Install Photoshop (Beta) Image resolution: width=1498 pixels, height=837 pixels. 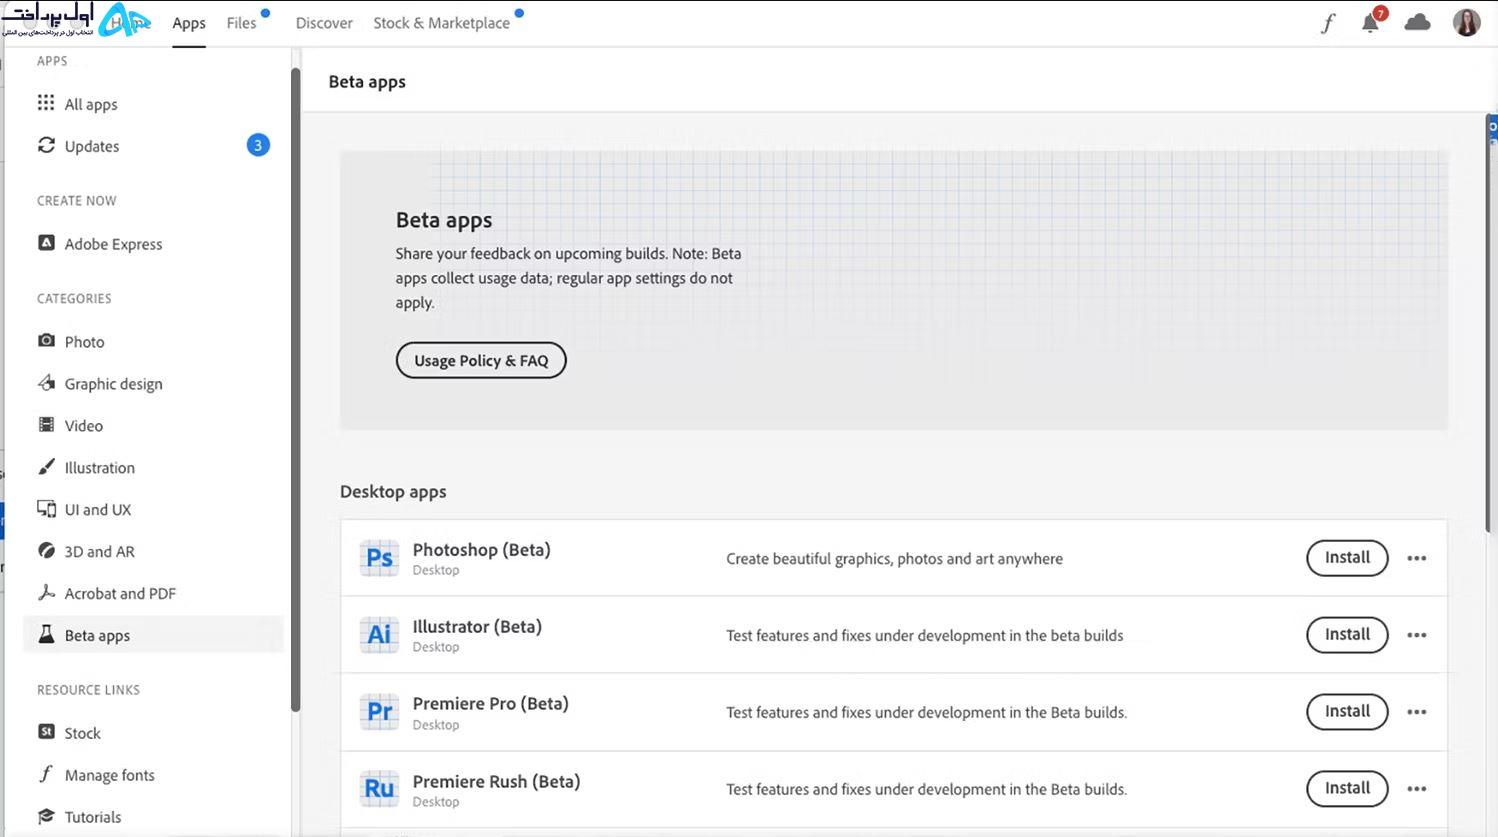(1347, 558)
